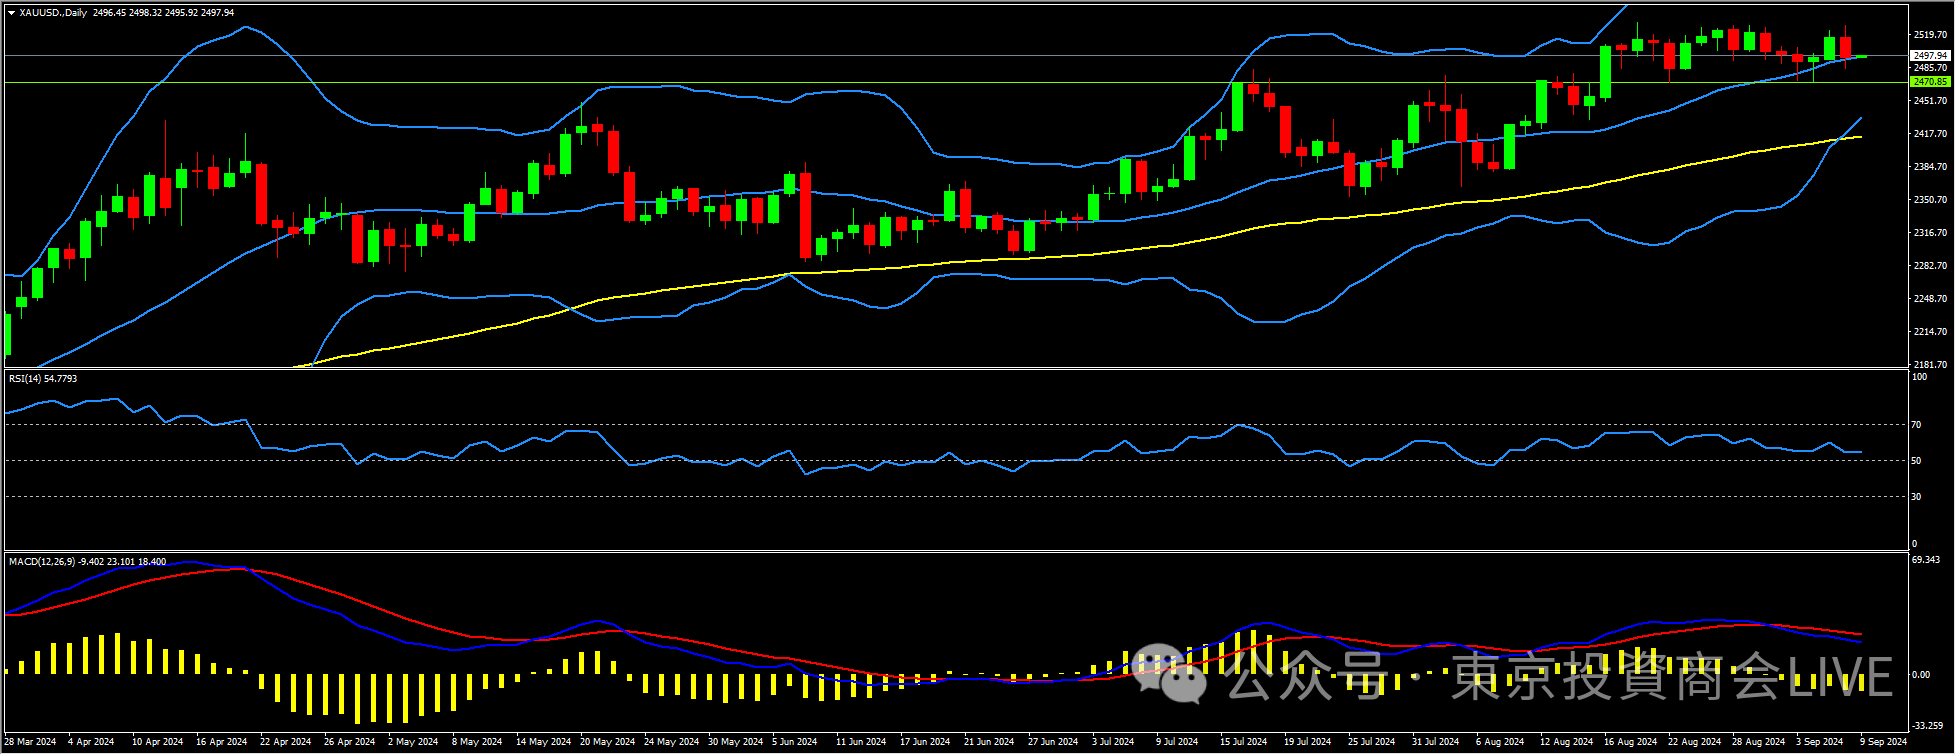Viewport: 1956px width, 755px height.
Task: Click the 28 Mar 2024 date label
Action: pos(31,742)
